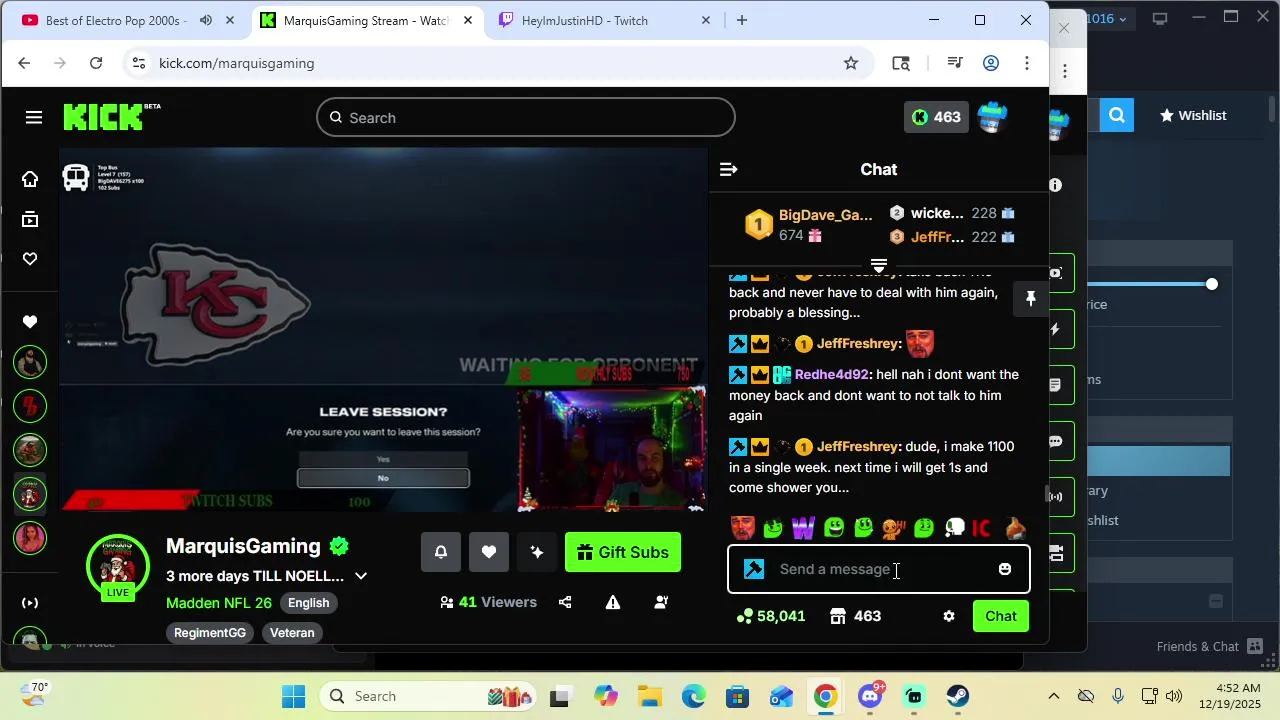Open the shop icon showing 463
Viewport: 1280px width, 720px height.
pos(856,616)
